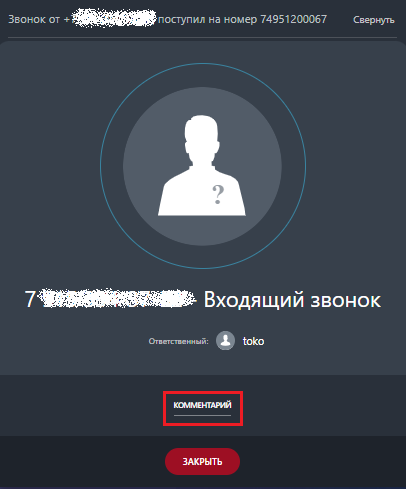Click the red ЗАКРЫТЬ button
Screen dimensions: 406x489
pos(202,461)
